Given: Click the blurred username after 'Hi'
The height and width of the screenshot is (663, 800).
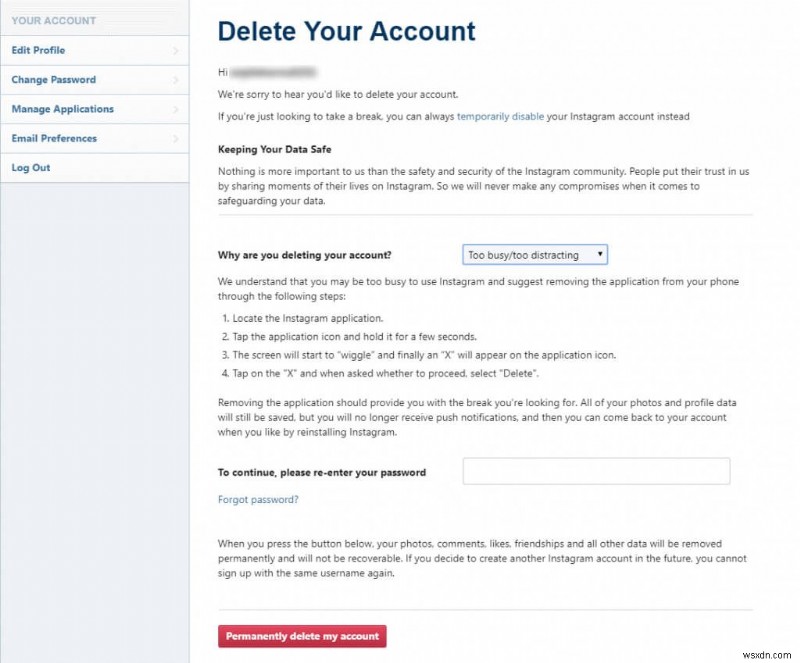Looking at the screenshot, I should coord(274,72).
